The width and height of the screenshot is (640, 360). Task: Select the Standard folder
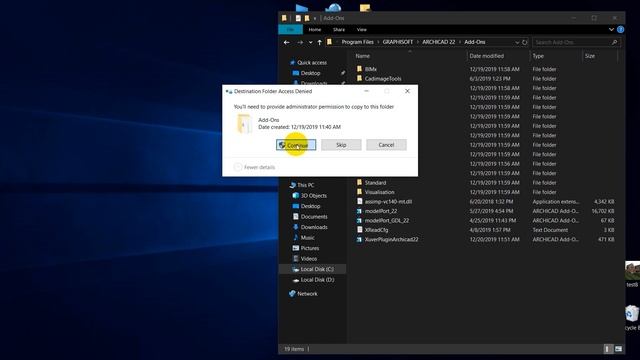click(375, 182)
